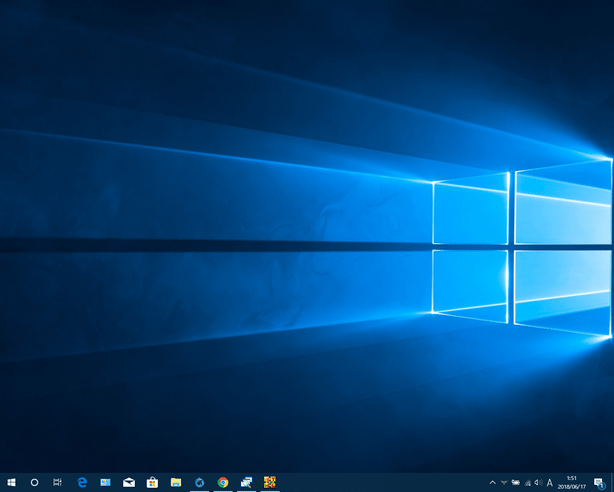Image resolution: width=614 pixels, height=492 pixels.
Task: Open Cortana search circle
Action: click(x=34, y=482)
